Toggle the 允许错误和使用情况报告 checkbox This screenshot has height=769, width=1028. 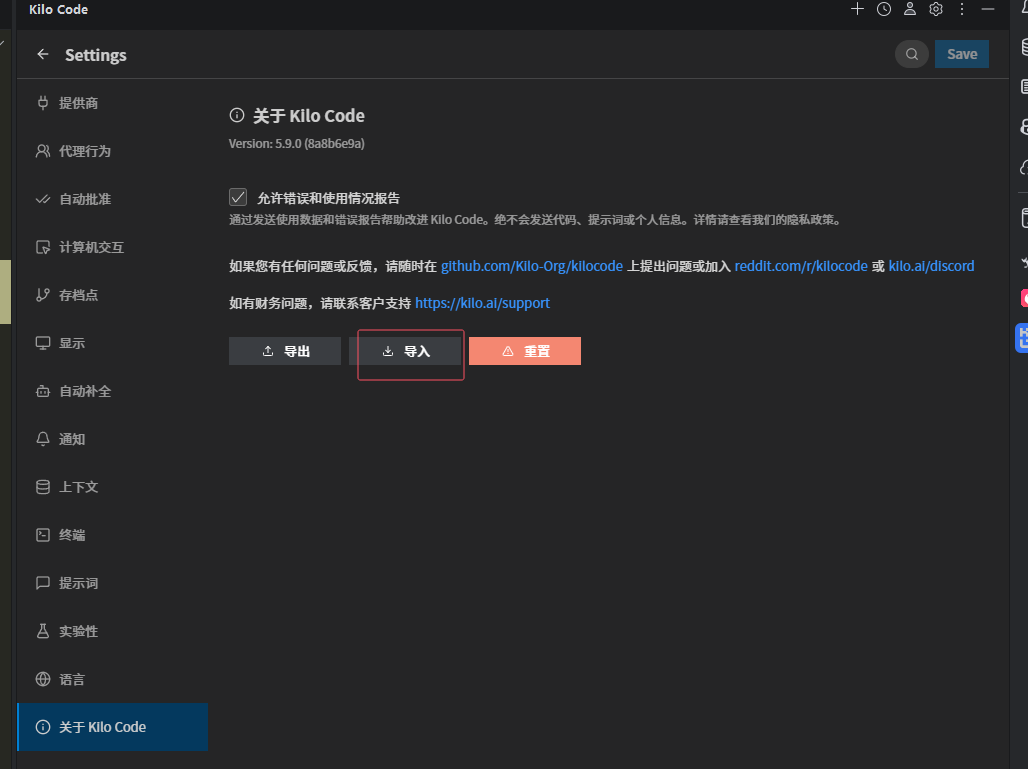click(238, 197)
